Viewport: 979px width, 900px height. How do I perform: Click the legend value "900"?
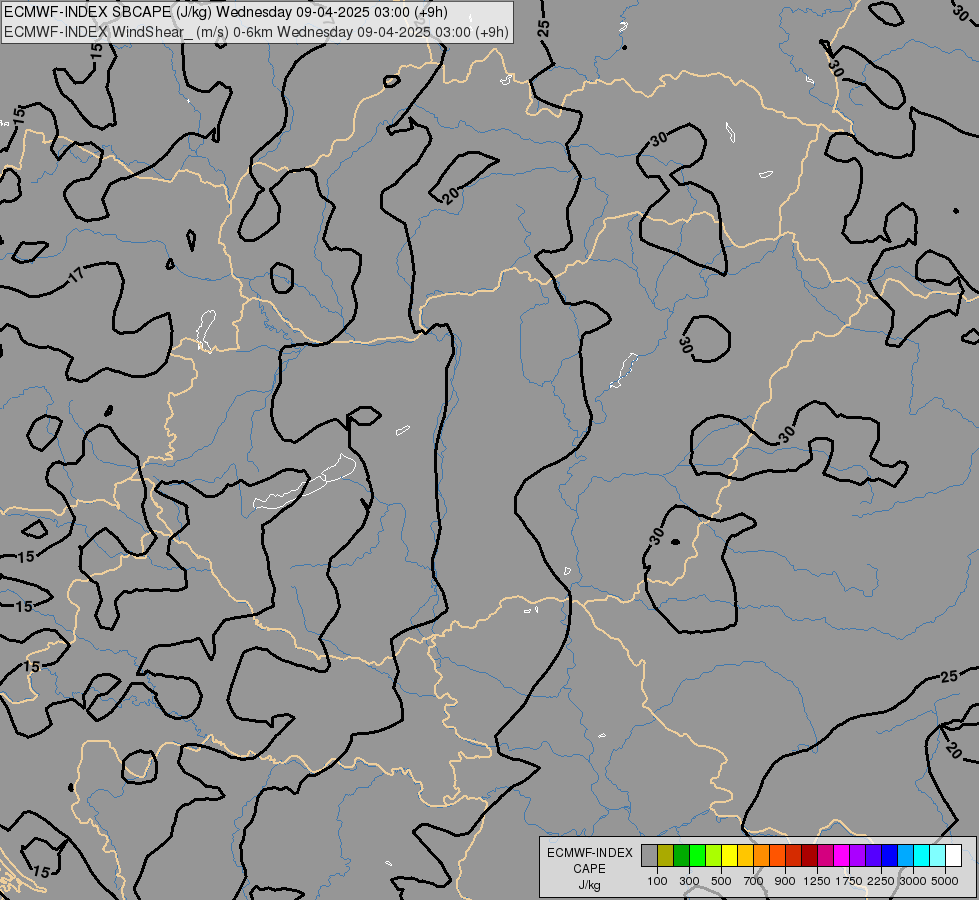pos(785,881)
